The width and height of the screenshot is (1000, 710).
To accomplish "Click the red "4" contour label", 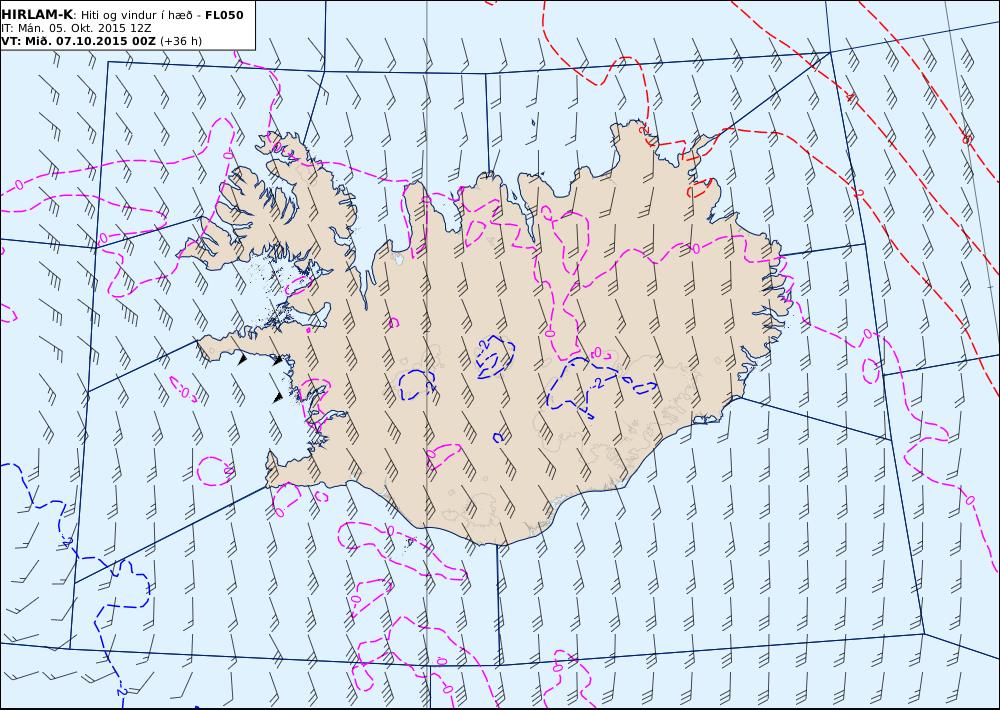I will [849, 97].
